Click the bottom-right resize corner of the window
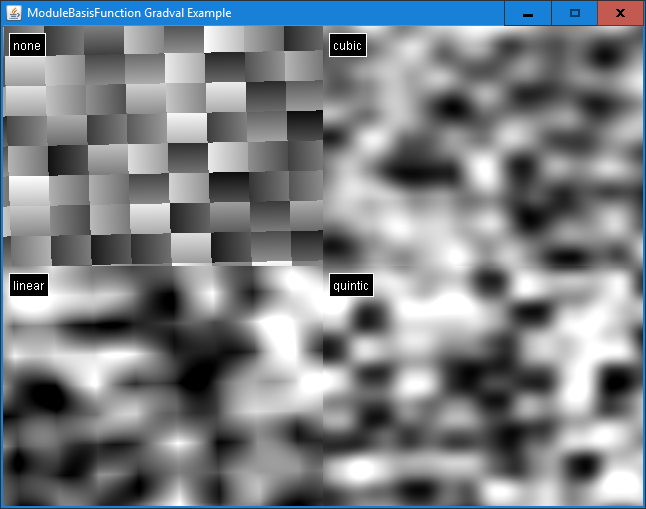Viewport: 646px width, 509px height. coord(643,506)
